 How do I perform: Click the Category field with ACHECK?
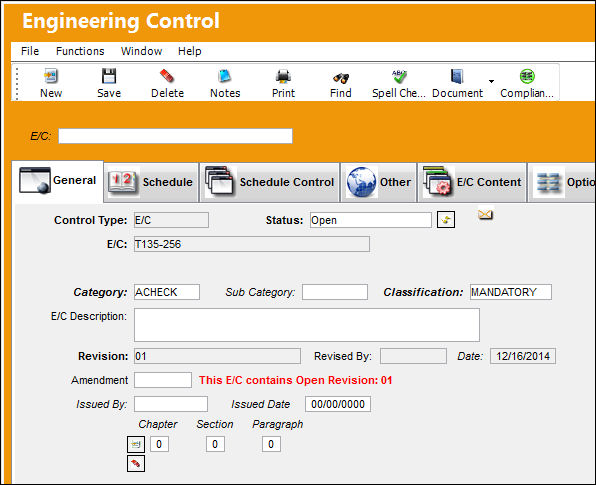click(x=166, y=292)
